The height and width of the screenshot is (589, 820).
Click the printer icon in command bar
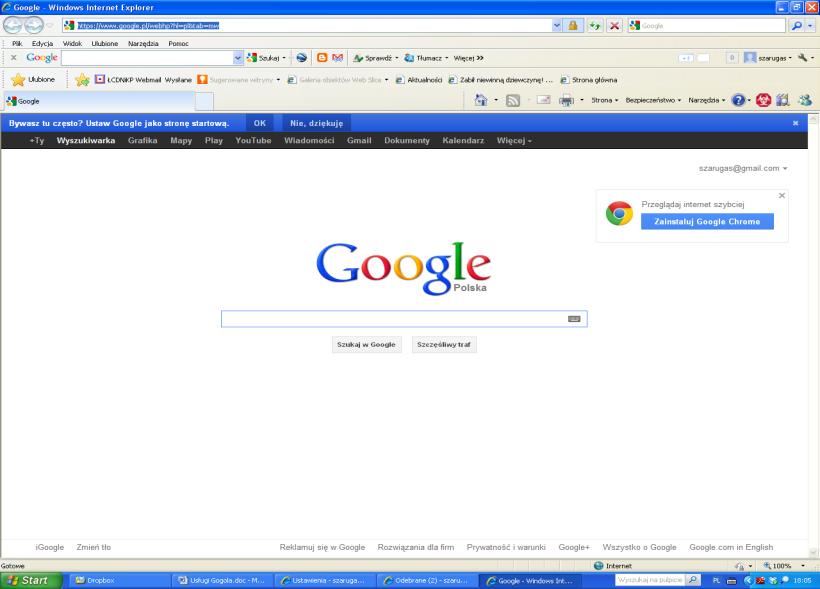[566, 100]
